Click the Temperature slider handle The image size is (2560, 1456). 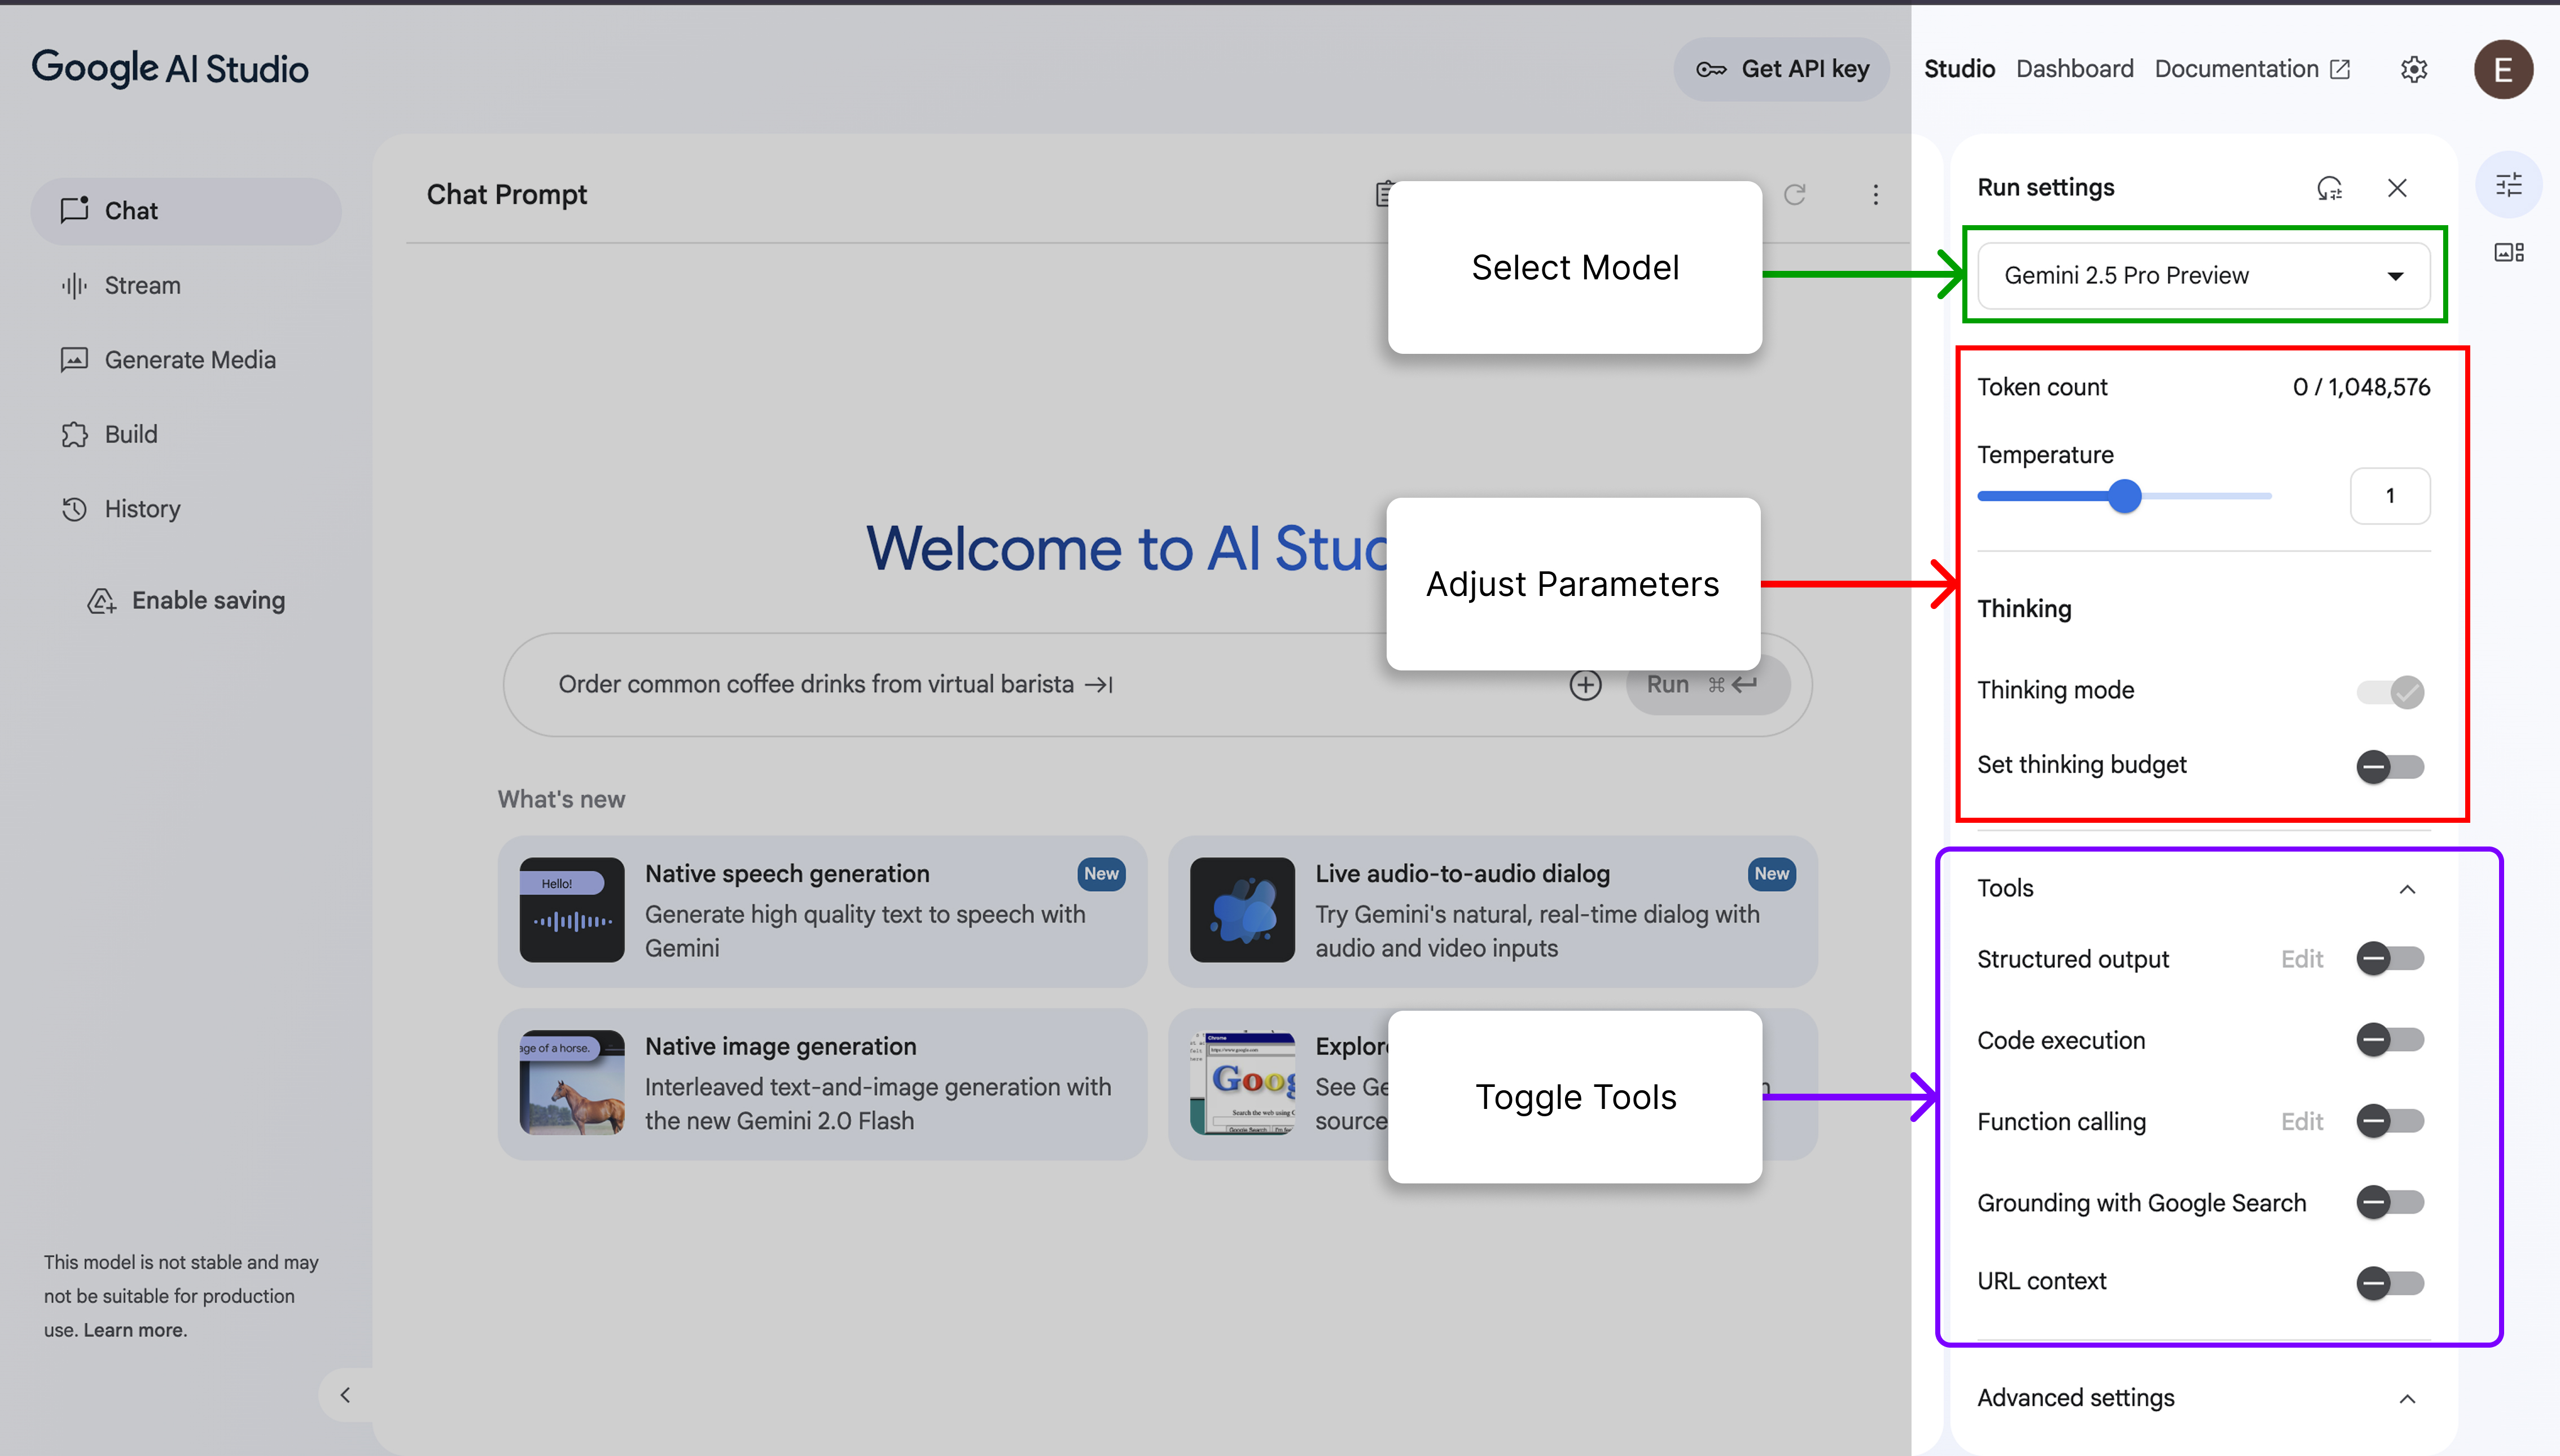click(2124, 496)
